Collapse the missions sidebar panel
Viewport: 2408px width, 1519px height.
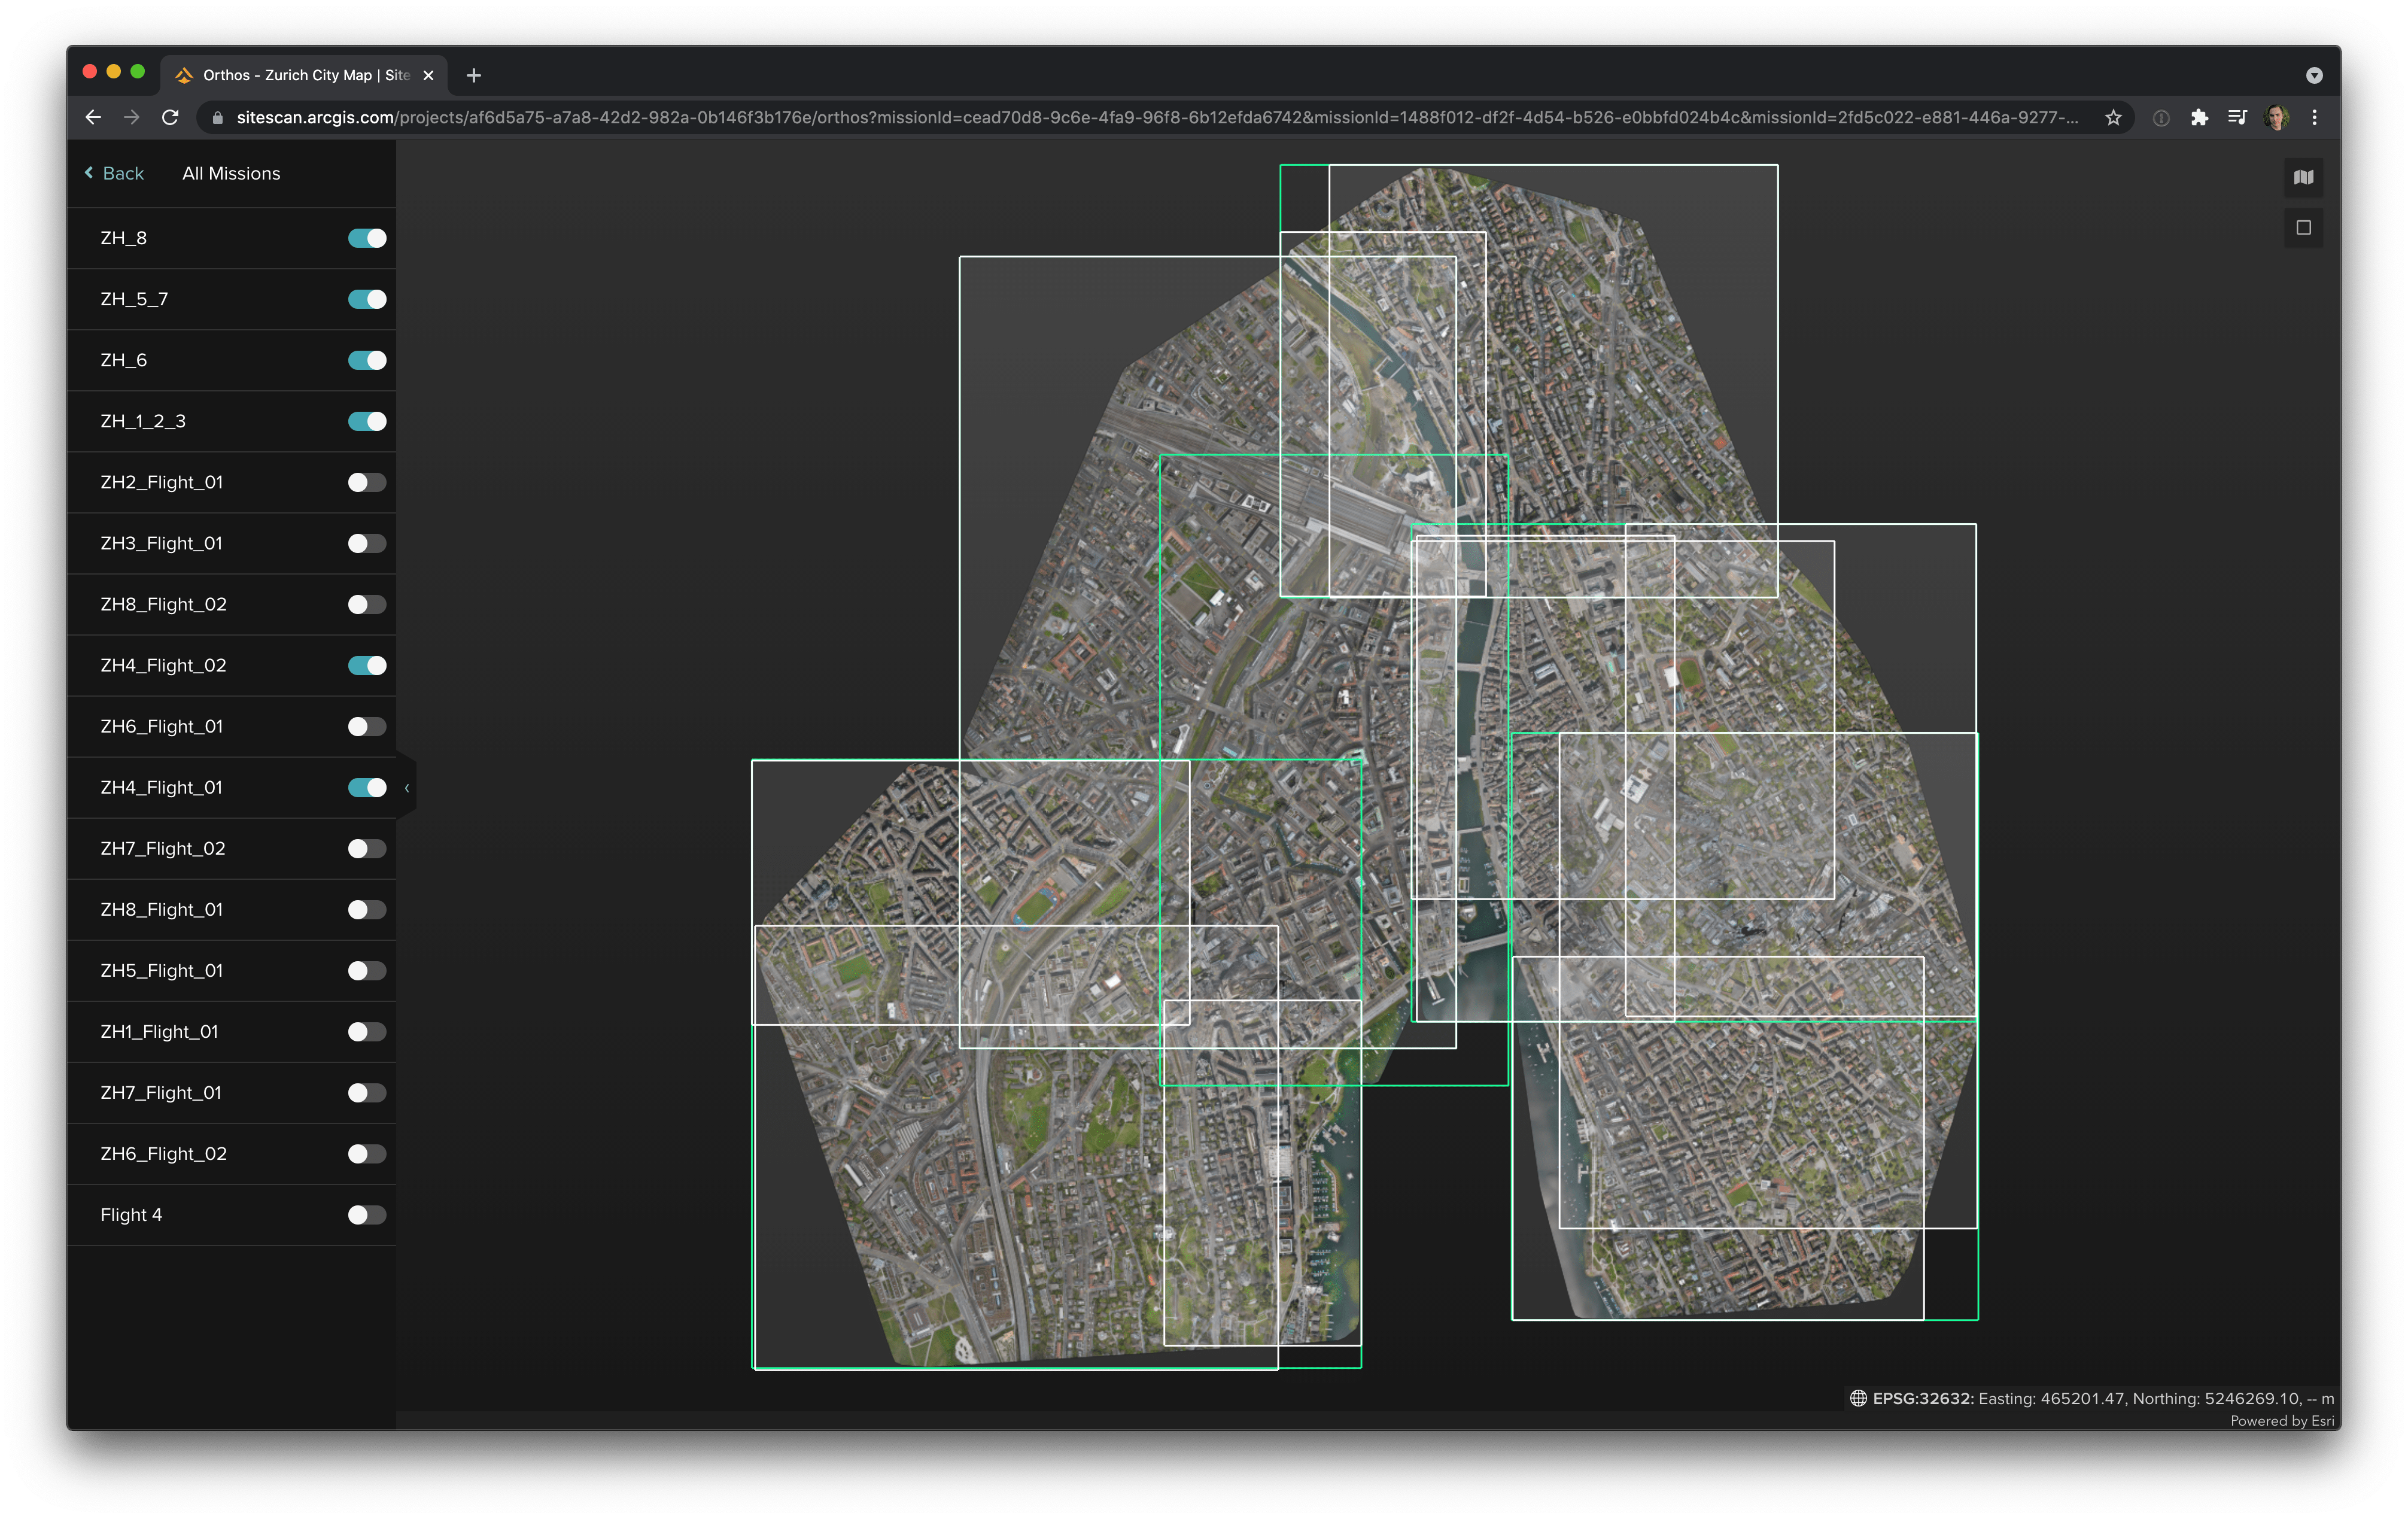[x=406, y=788]
